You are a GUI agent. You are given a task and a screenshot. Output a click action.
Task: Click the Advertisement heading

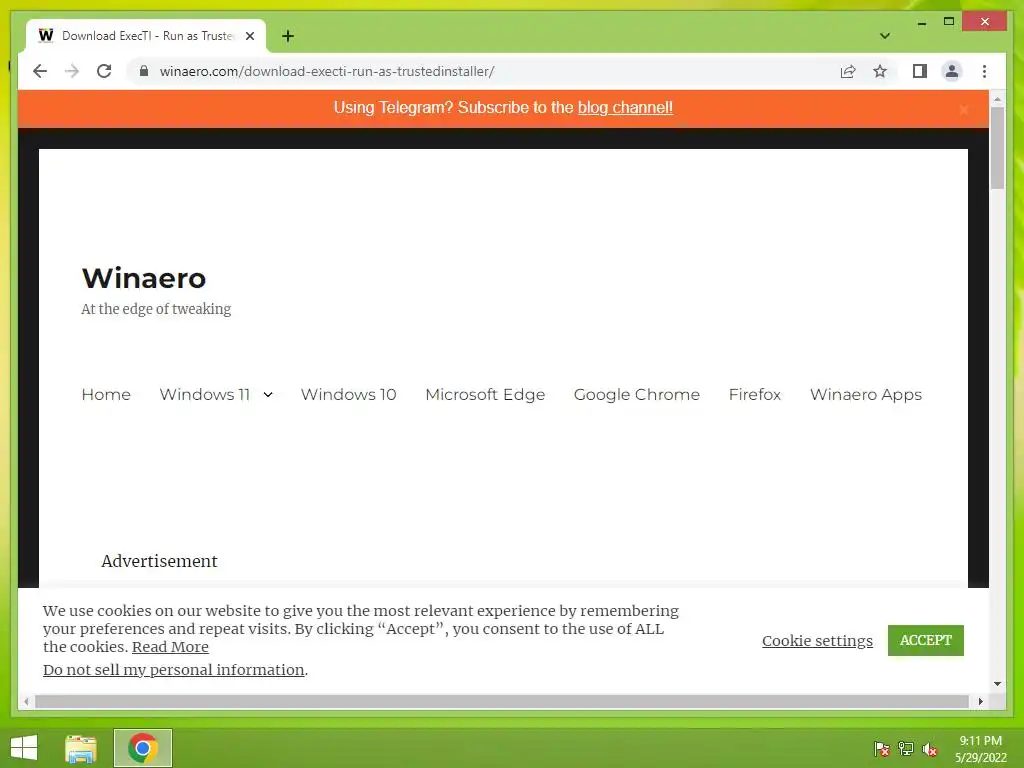click(159, 561)
